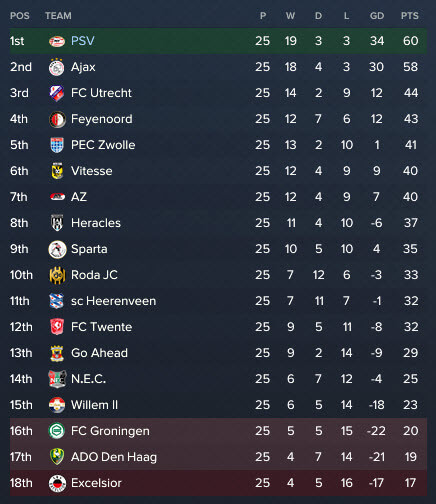Viewport: 436px width, 504px height.
Task: Click the FC Groningen green logo
Action: [57, 431]
